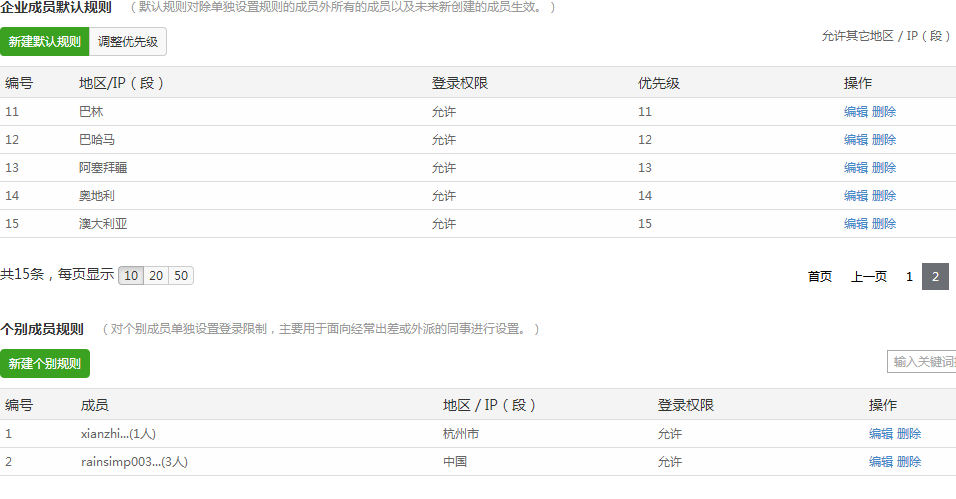This screenshot has width=956, height=499.
Task: Show 50 items per page
Action: (x=181, y=275)
